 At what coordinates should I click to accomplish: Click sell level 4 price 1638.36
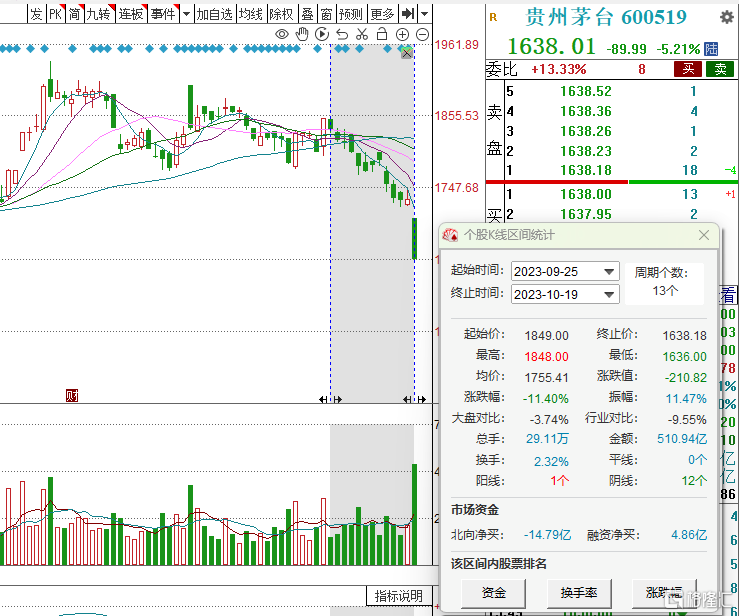pyautogui.click(x=586, y=111)
